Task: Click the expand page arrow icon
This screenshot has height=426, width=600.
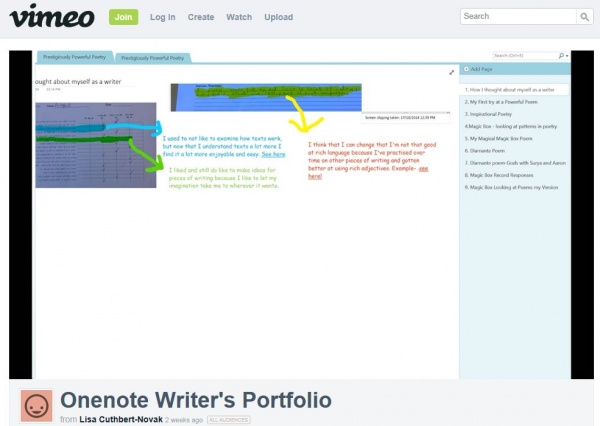Action: 452,72
